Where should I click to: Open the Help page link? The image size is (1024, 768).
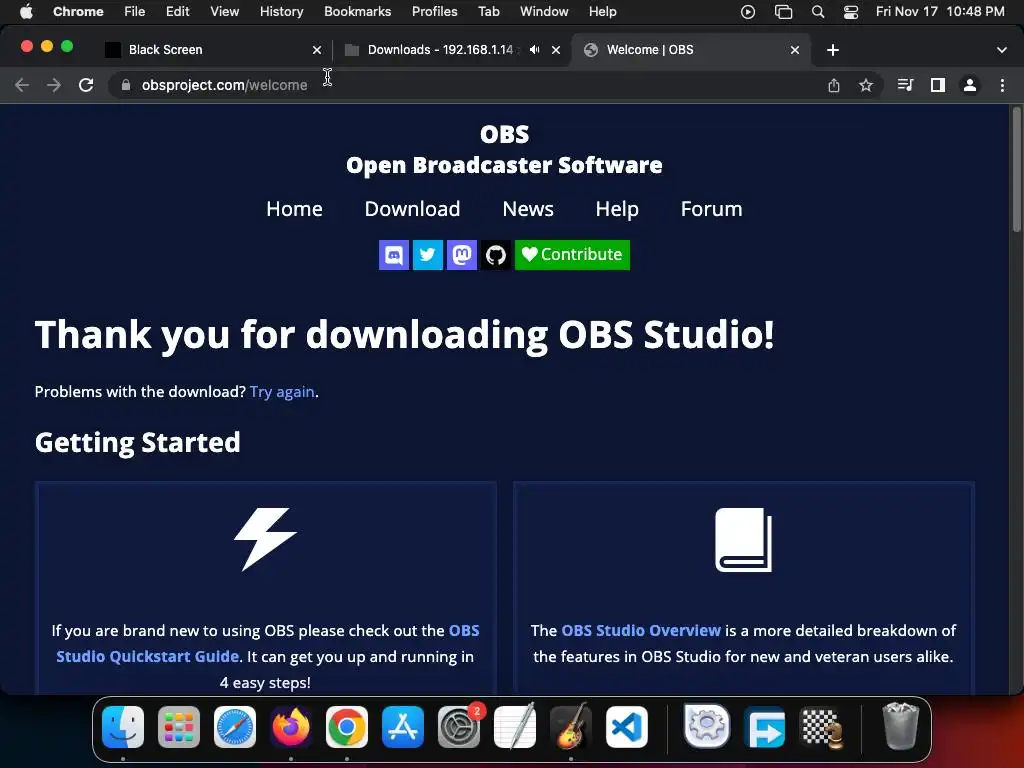pos(616,209)
